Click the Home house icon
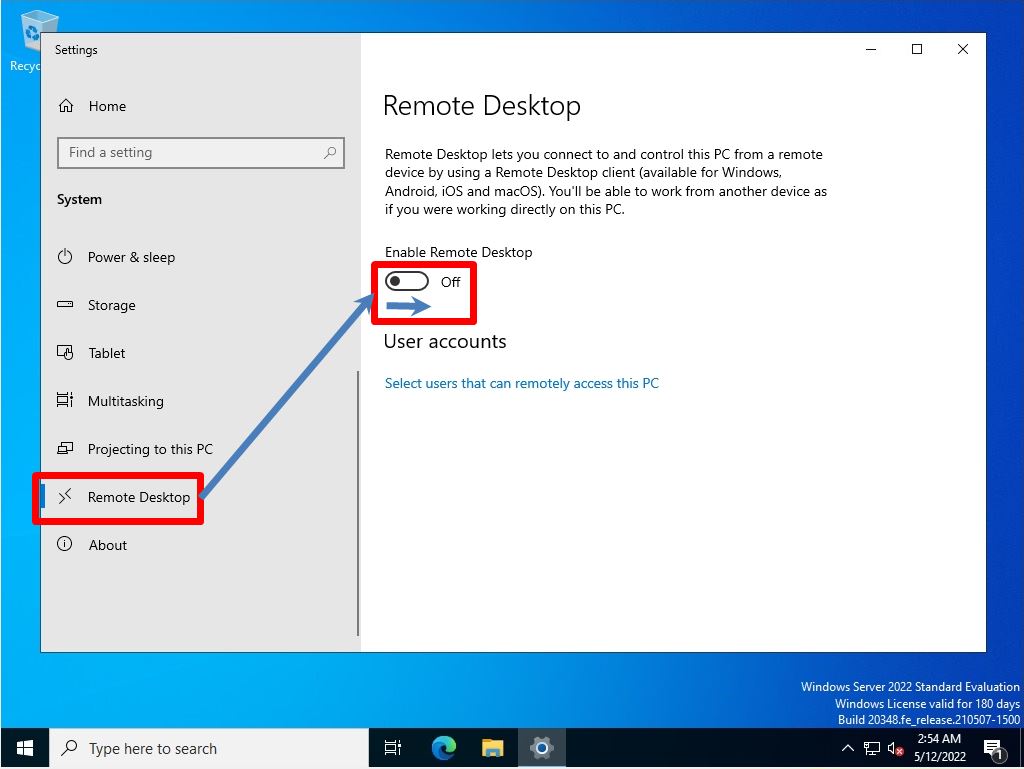This screenshot has width=1024, height=769. 66,106
